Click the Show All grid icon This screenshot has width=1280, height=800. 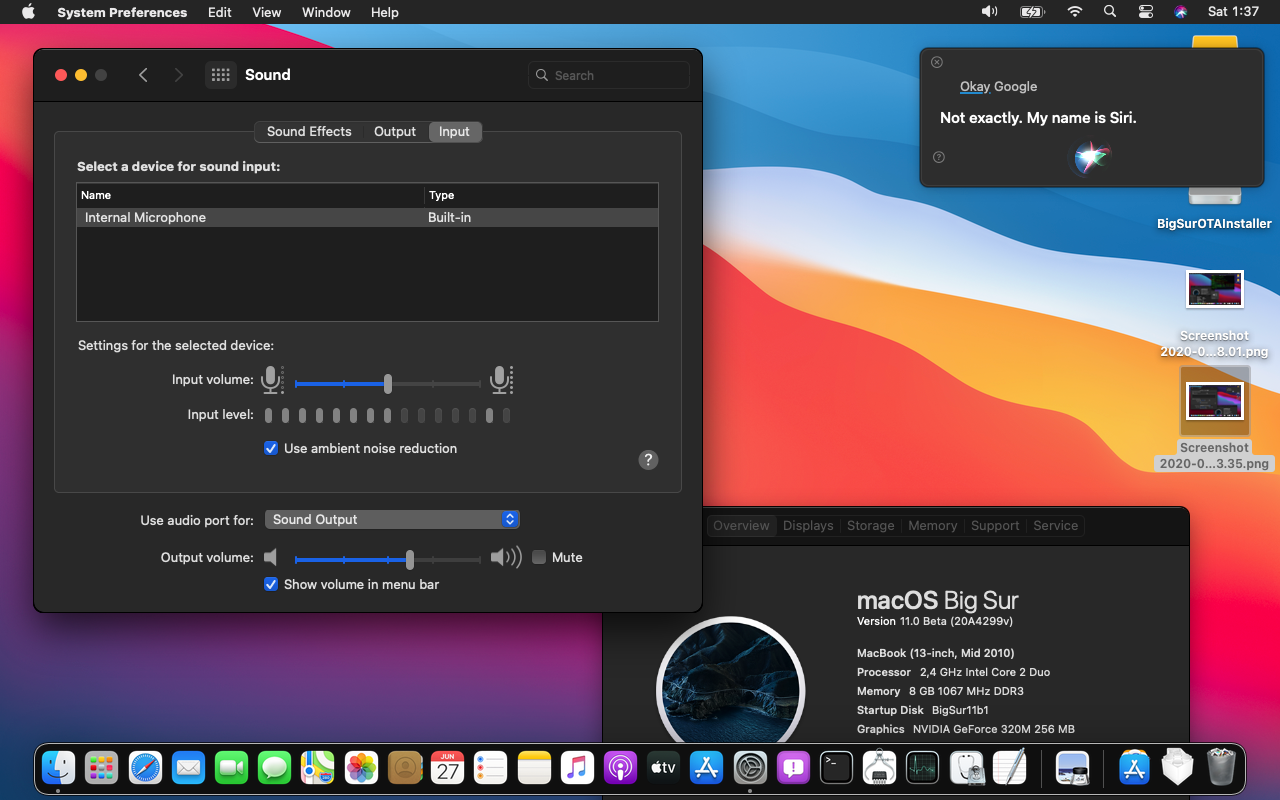click(x=221, y=75)
